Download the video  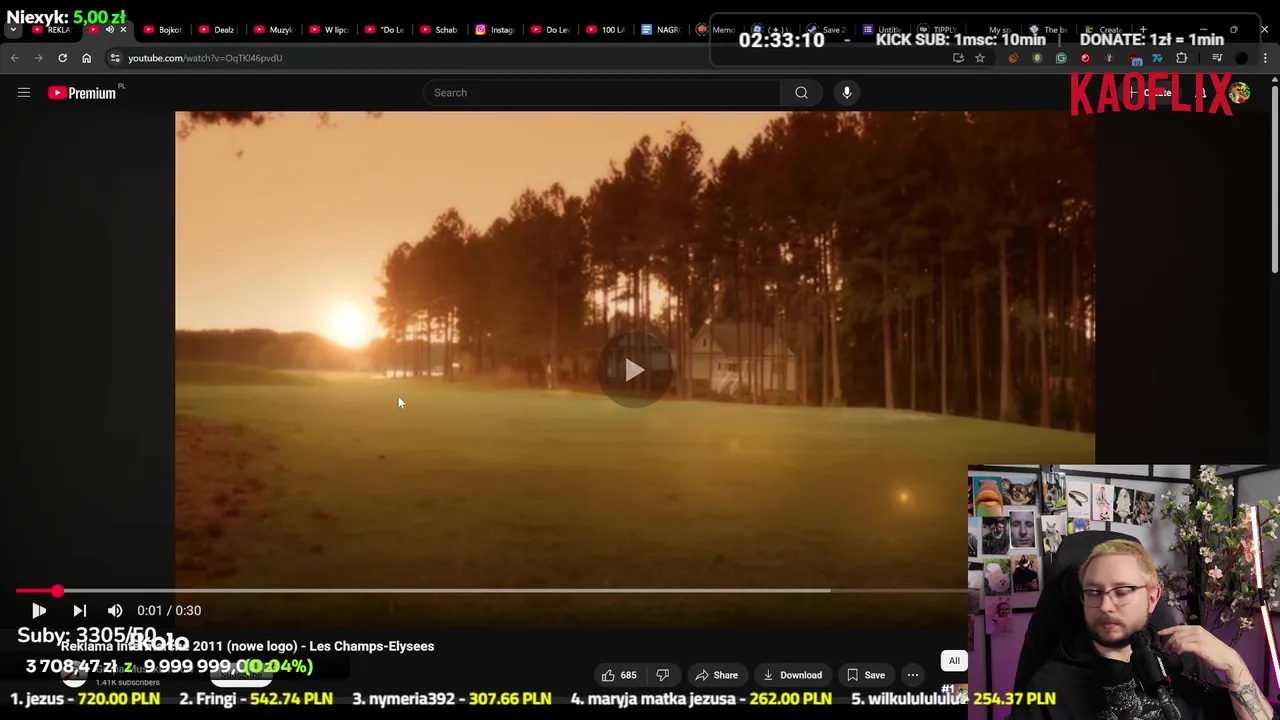click(791, 675)
